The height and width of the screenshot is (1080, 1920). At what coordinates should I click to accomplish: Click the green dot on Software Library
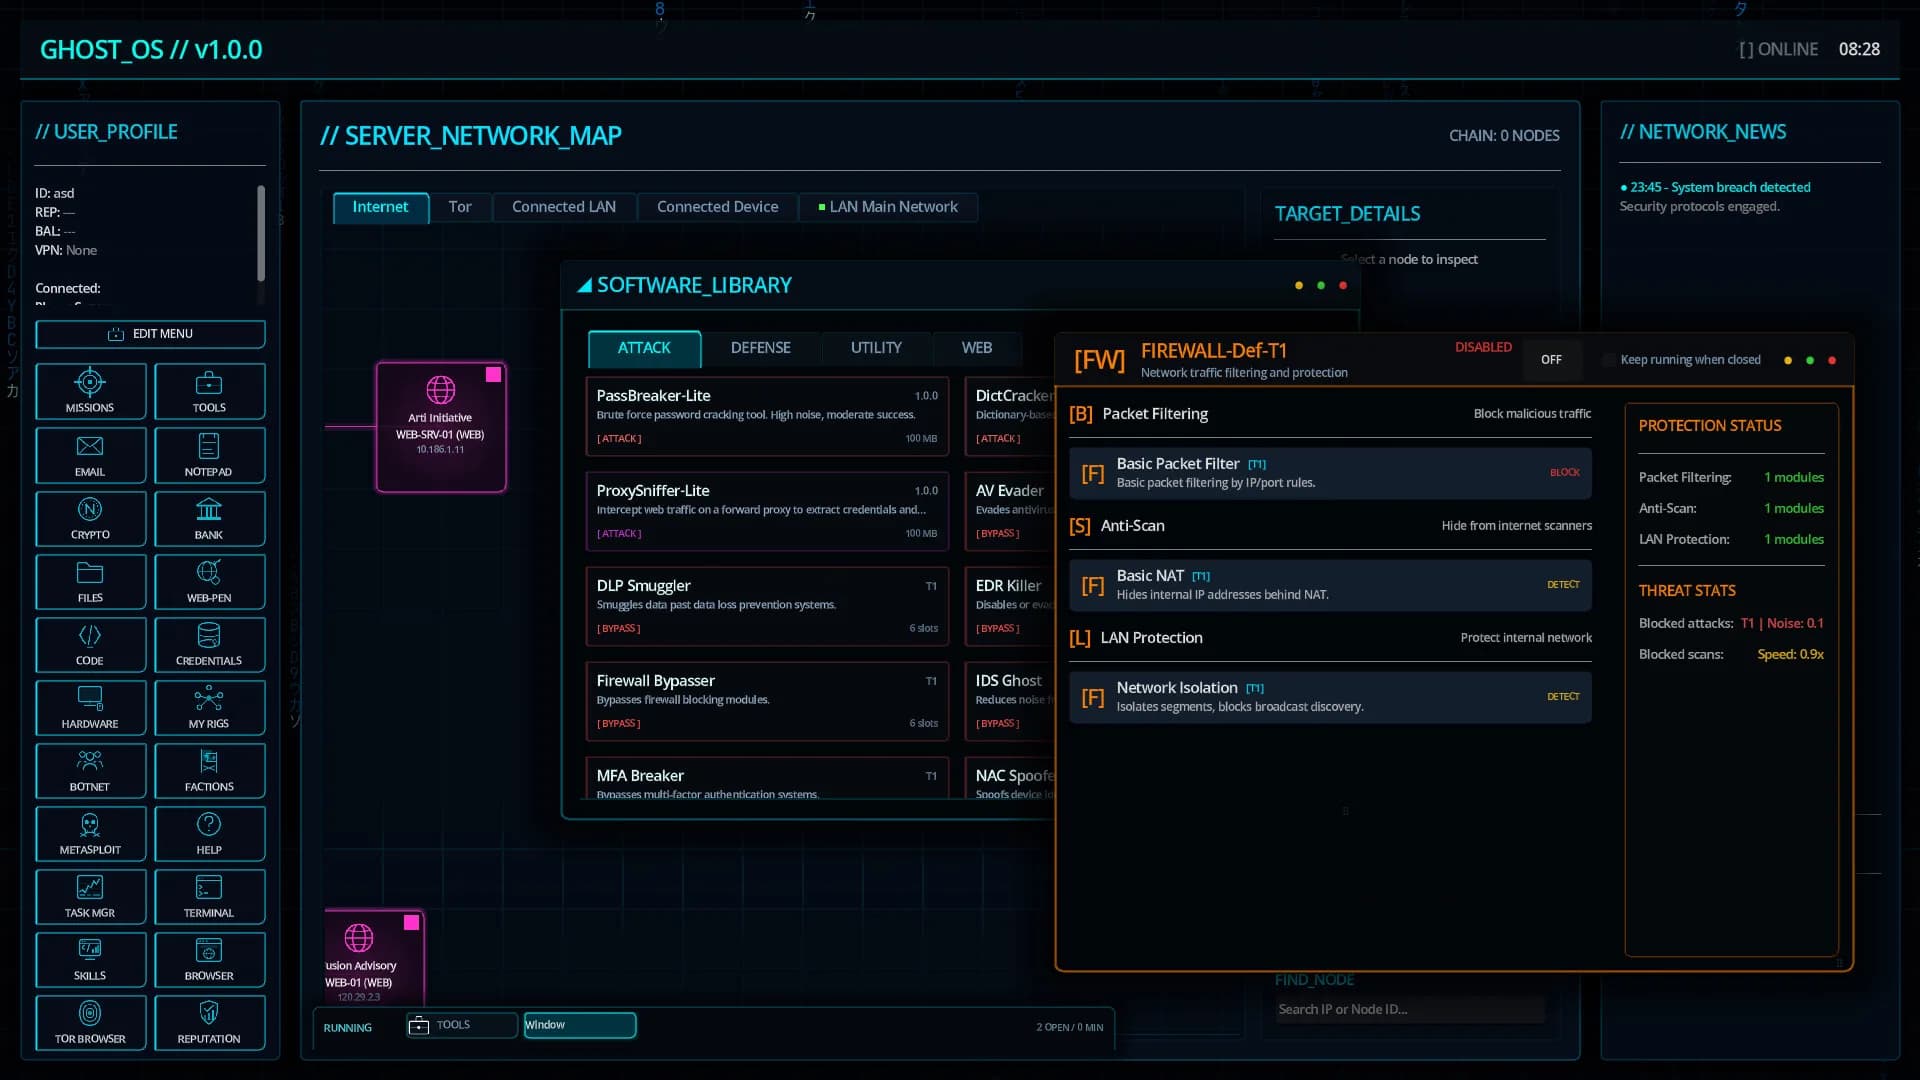tap(1321, 286)
